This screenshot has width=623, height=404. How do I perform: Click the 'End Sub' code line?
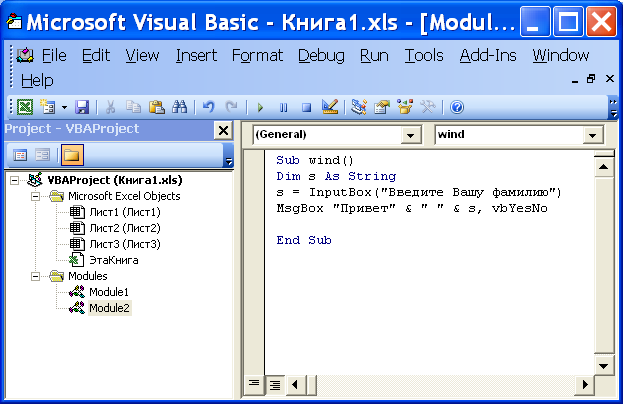click(x=304, y=240)
